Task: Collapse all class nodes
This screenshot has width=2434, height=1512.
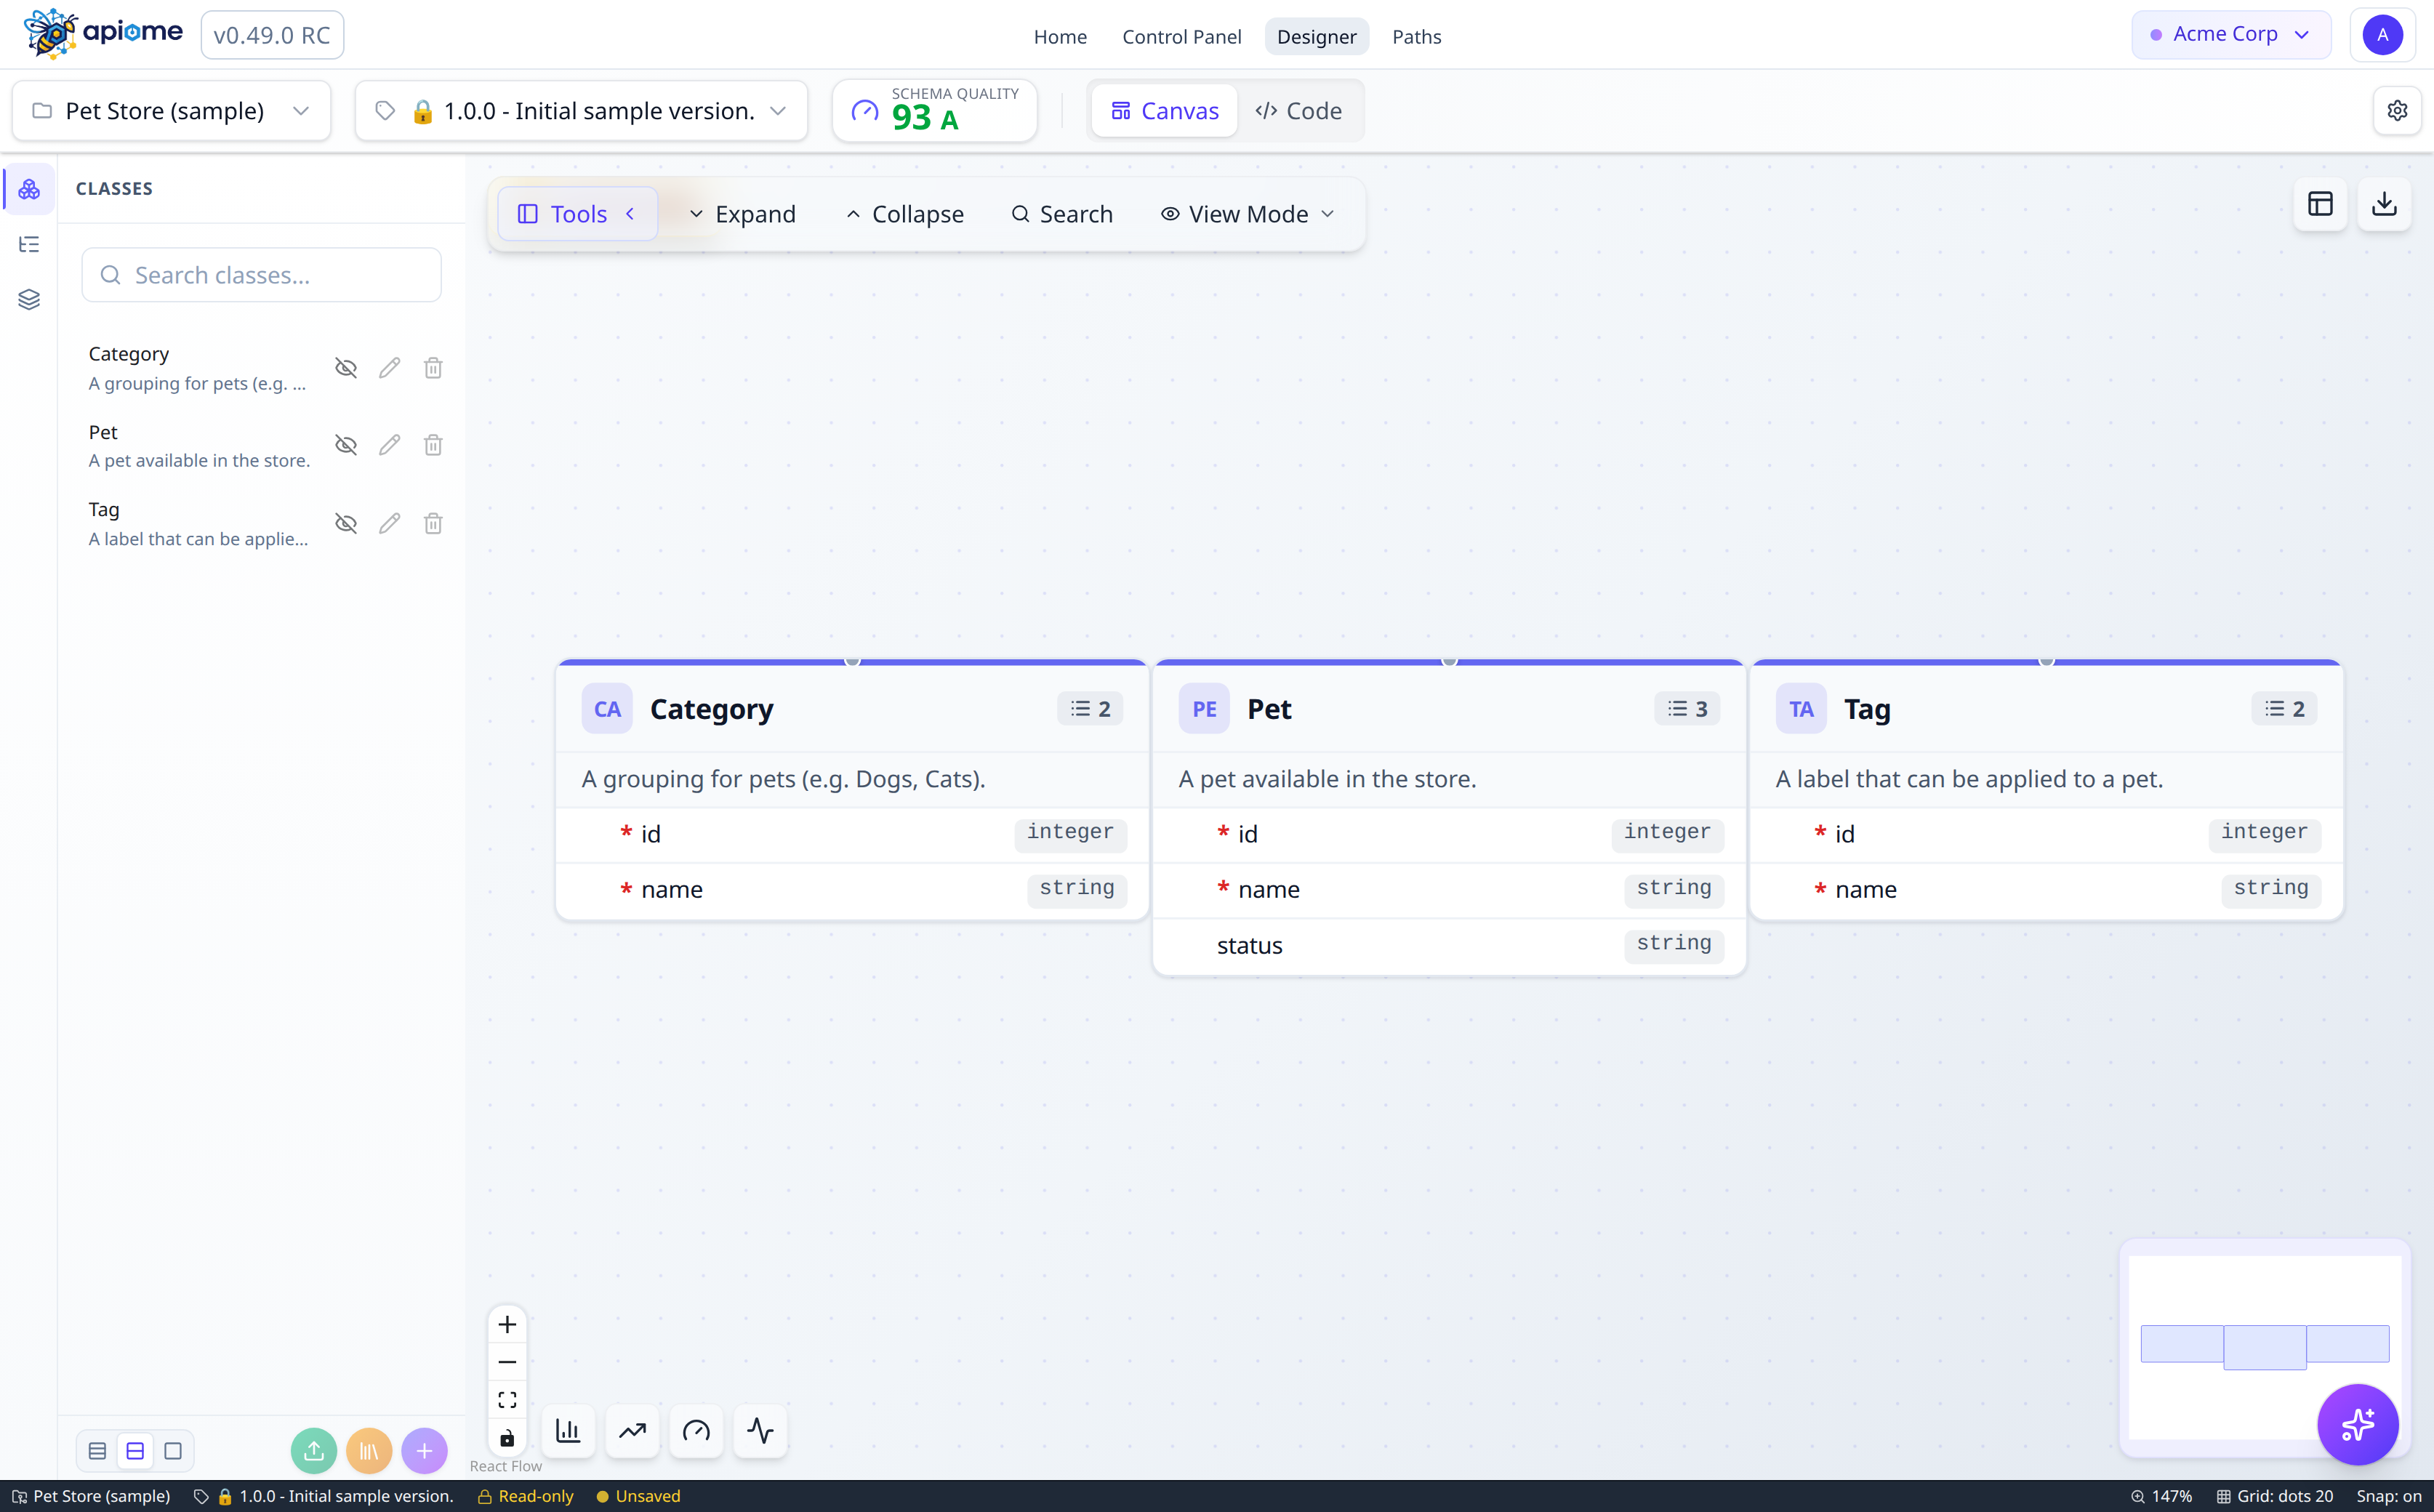Action: 905,214
